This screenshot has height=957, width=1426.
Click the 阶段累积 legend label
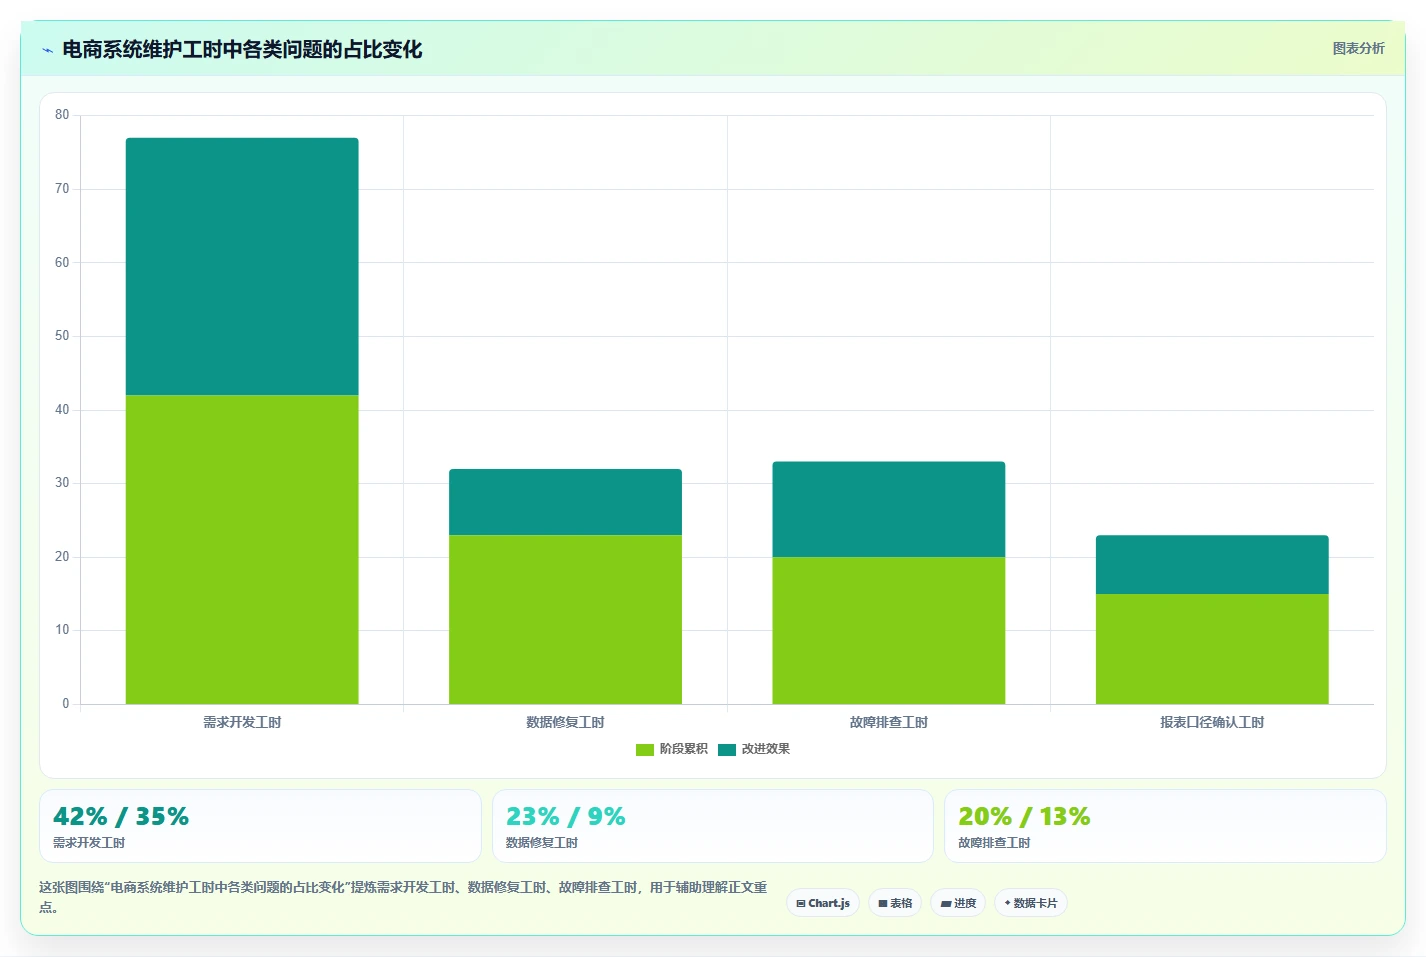684,749
